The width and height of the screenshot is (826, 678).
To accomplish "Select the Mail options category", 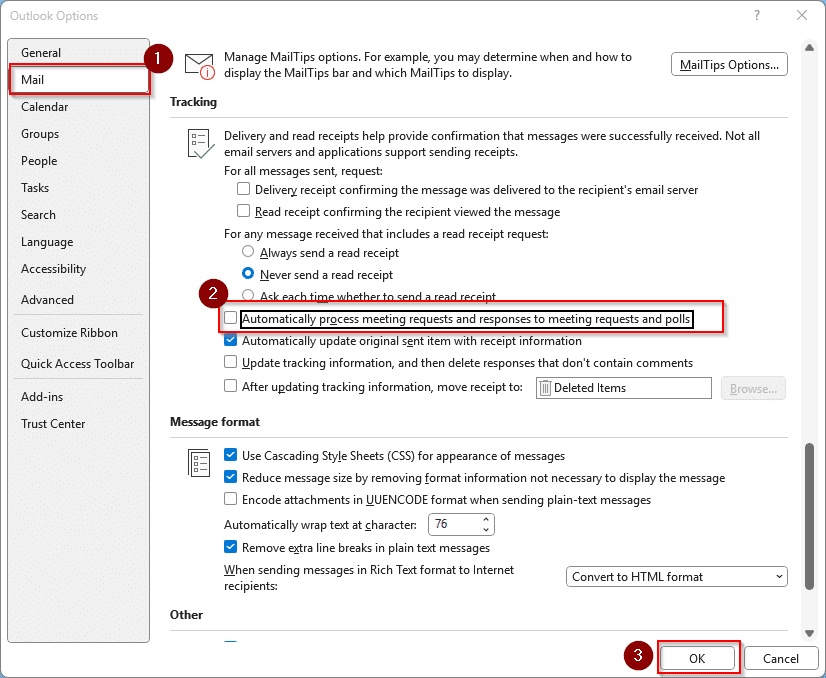I will pyautogui.click(x=79, y=80).
